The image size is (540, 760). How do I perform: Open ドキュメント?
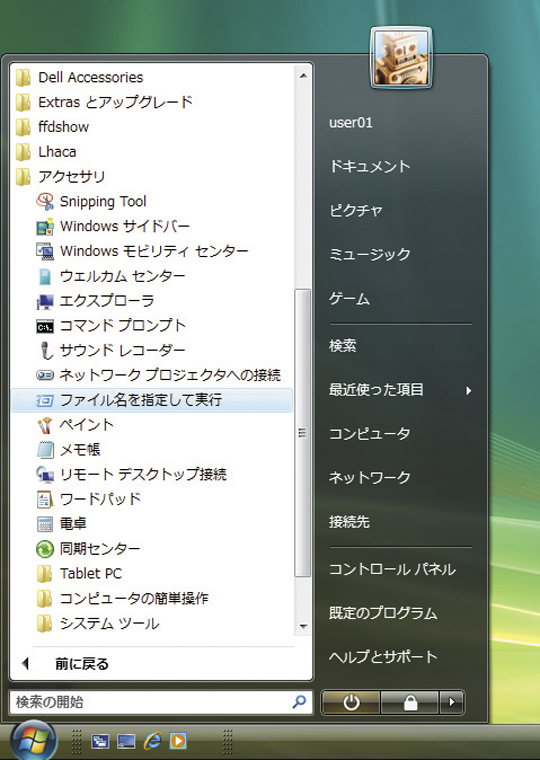[x=370, y=167]
